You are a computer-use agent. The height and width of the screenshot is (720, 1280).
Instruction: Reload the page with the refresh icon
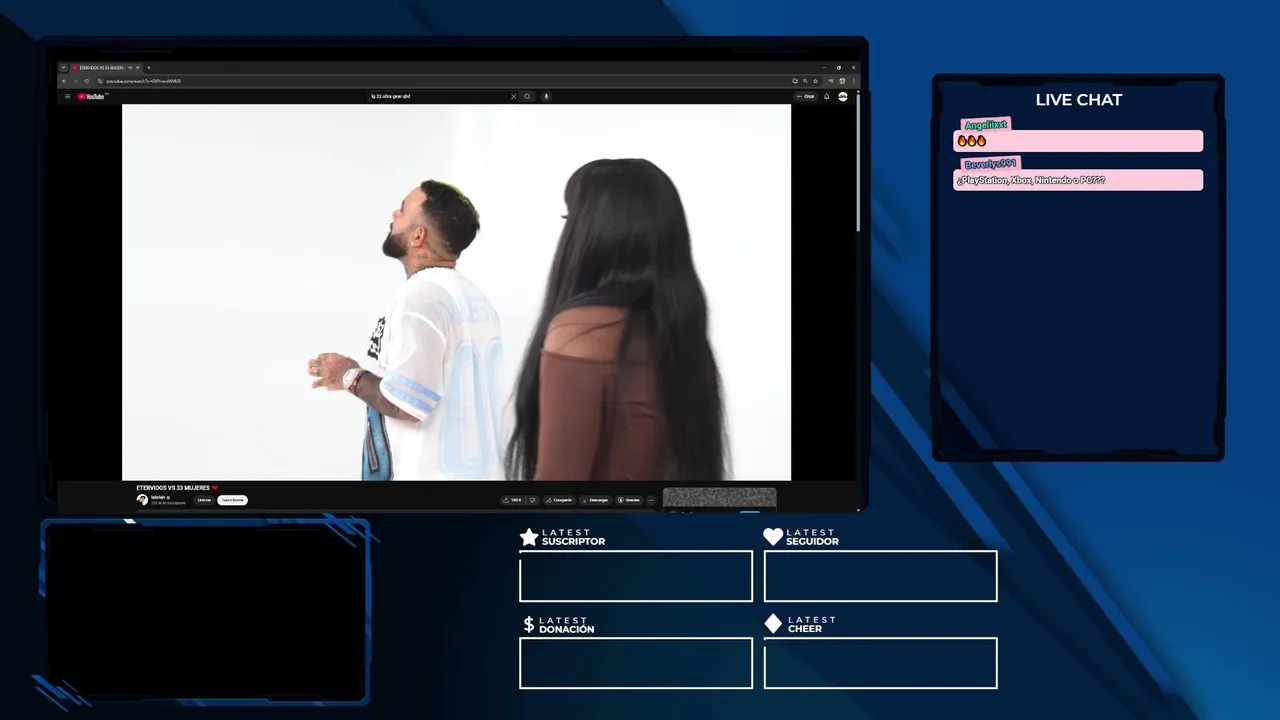(87, 81)
